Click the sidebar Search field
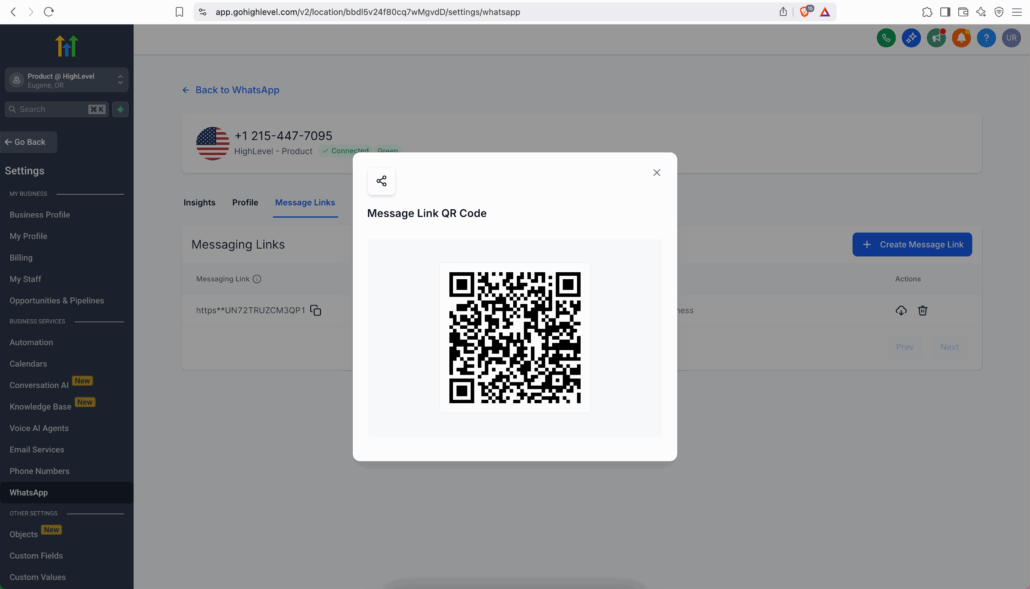The width and height of the screenshot is (1030, 589). coord(56,110)
